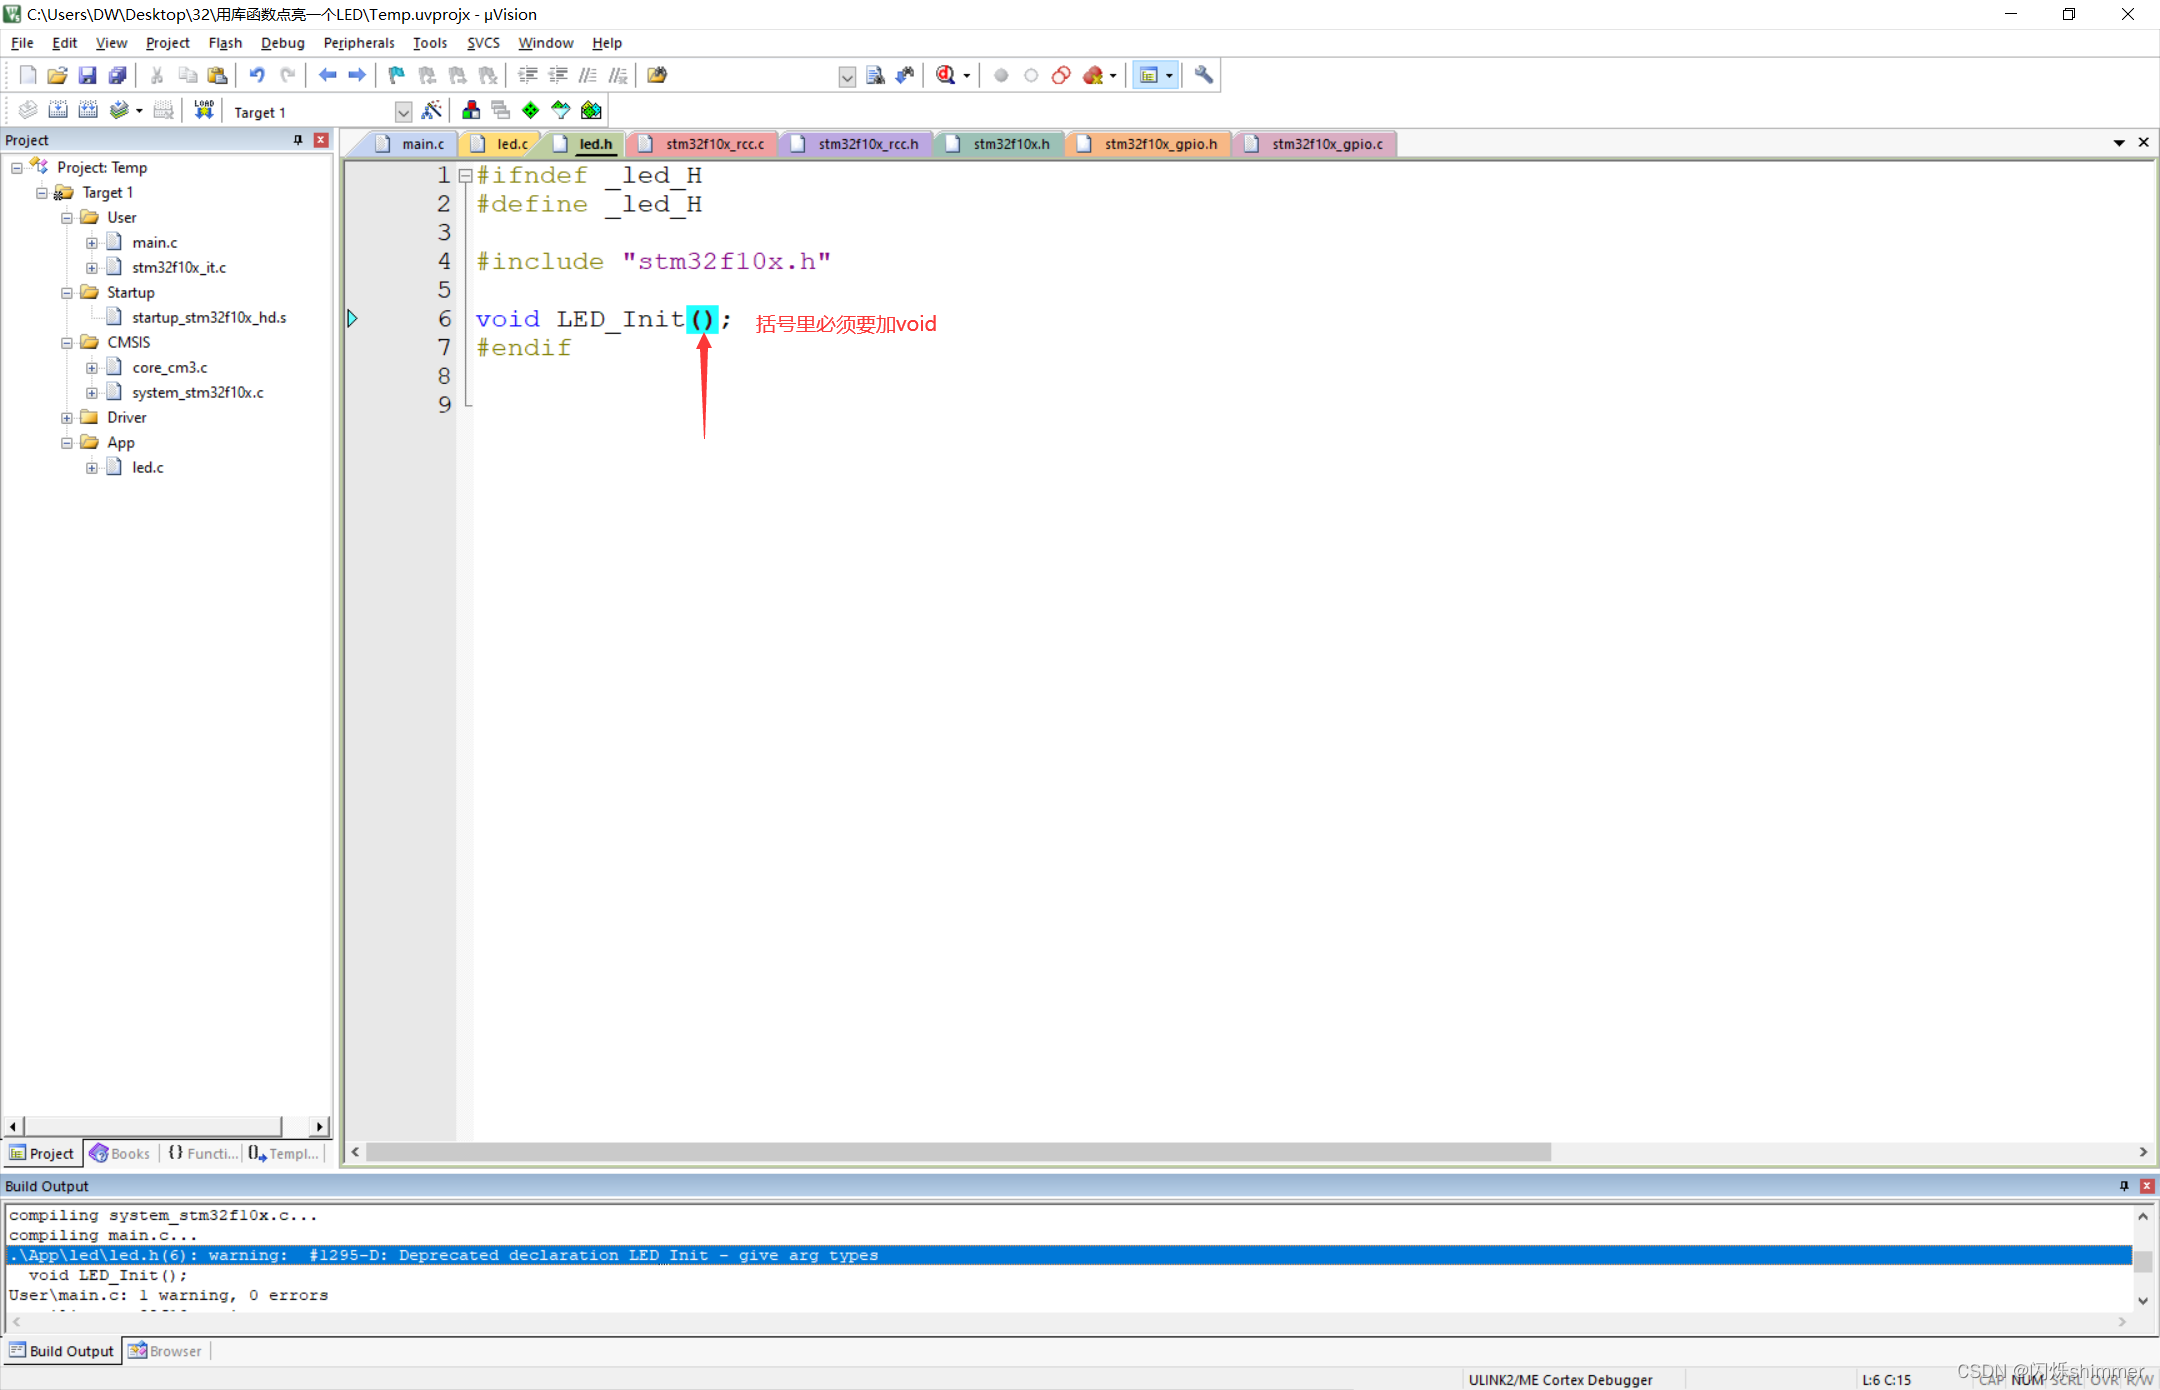Click the editor horizontal scrollbar thumb
2160x1390 pixels.
coord(958,1152)
